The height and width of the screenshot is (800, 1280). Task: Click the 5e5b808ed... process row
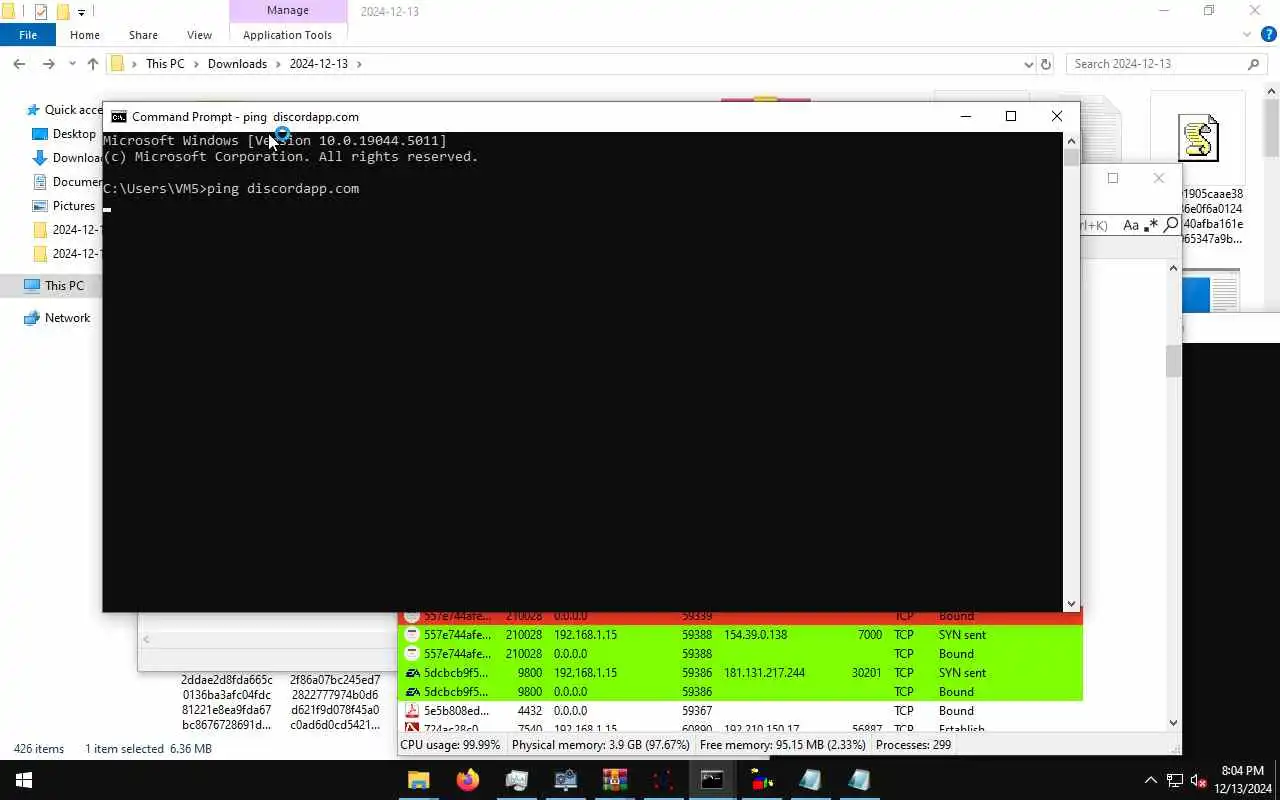point(740,711)
